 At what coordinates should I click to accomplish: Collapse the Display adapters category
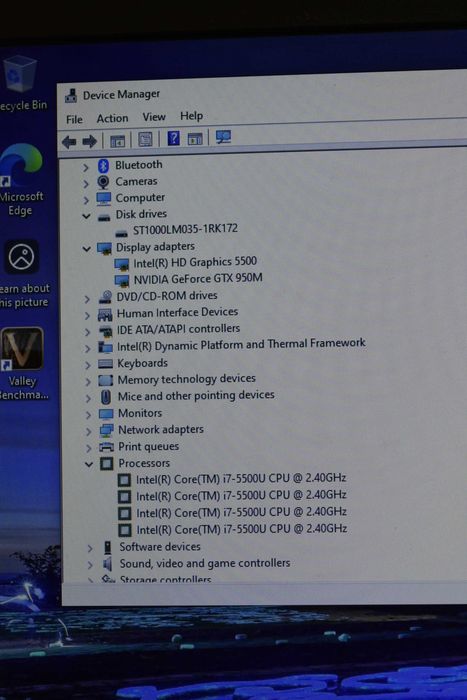pyautogui.click(x=87, y=249)
